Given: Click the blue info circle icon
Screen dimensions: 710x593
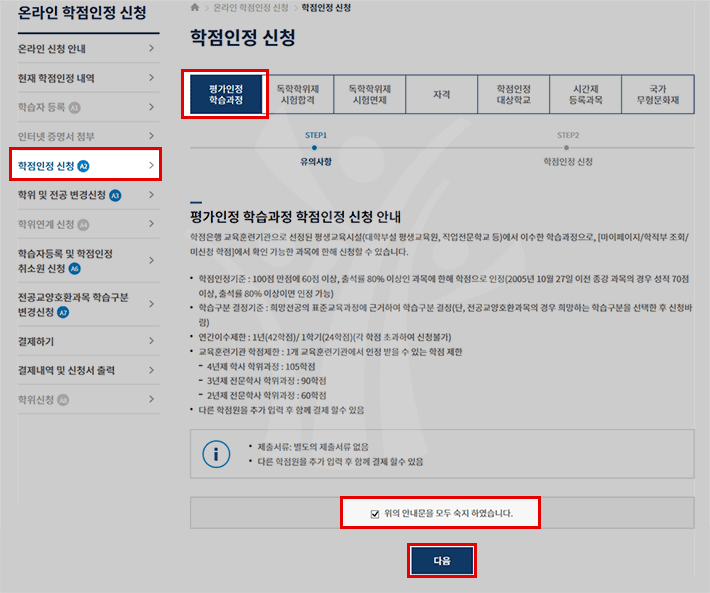Looking at the screenshot, I should pyautogui.click(x=216, y=453).
